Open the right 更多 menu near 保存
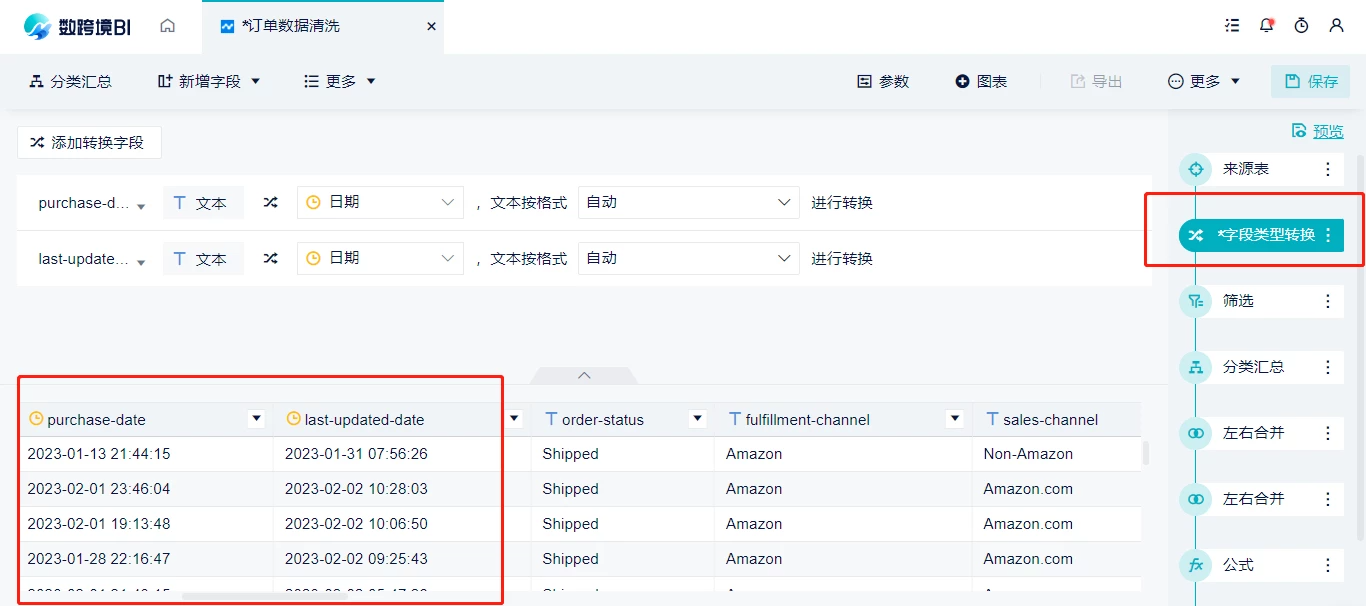The image size is (1366, 606). pyautogui.click(x=1204, y=82)
